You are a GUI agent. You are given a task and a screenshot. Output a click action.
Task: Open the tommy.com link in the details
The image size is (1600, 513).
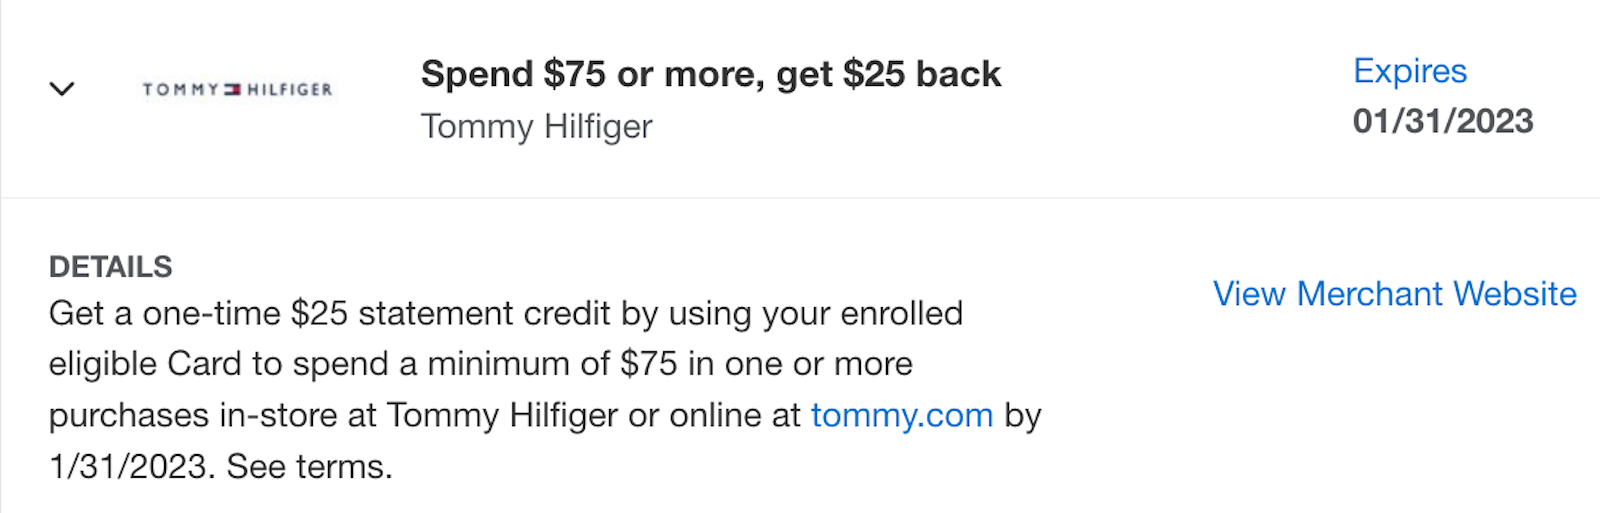pos(901,415)
